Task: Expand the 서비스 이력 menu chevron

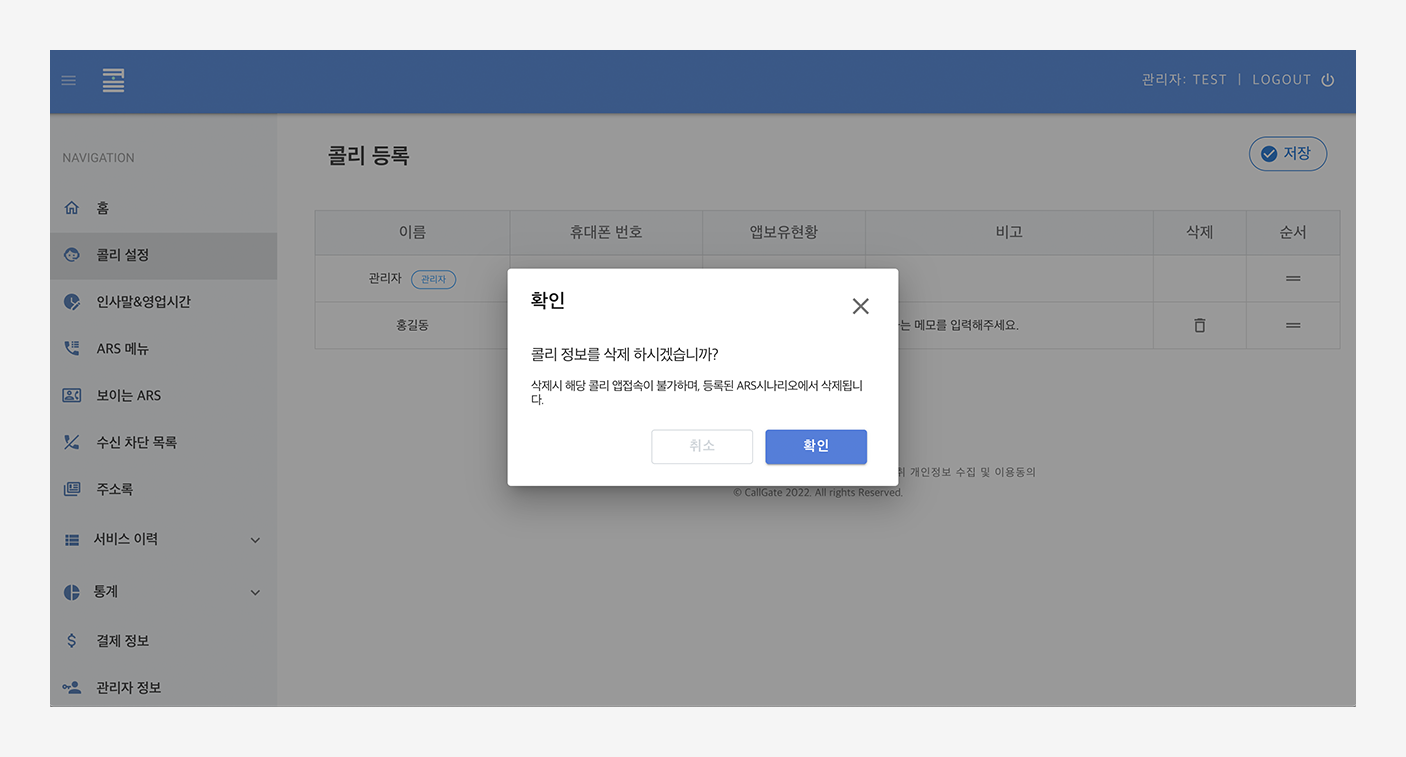Action: 255,540
